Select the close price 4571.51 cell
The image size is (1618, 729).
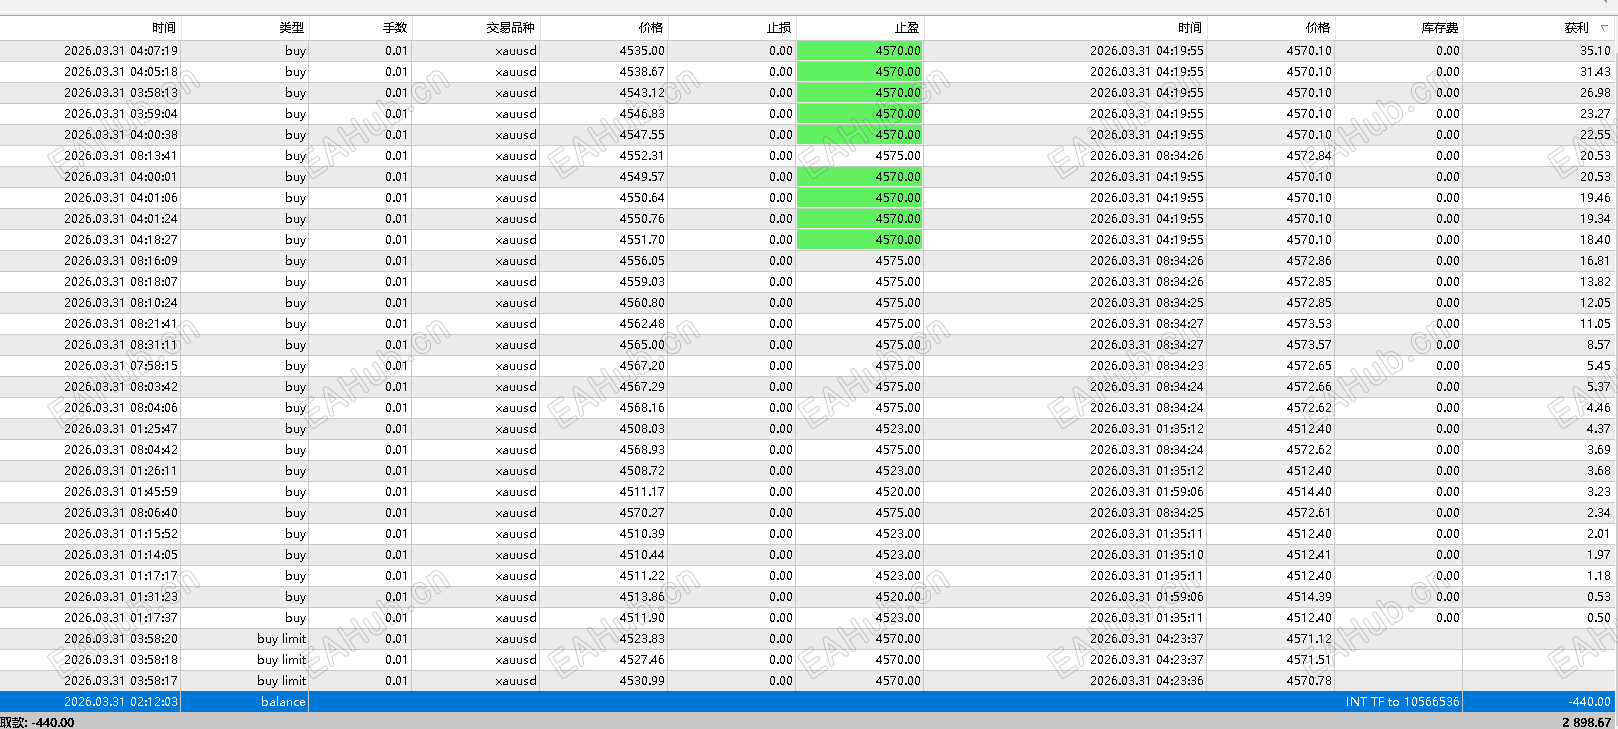1309,660
